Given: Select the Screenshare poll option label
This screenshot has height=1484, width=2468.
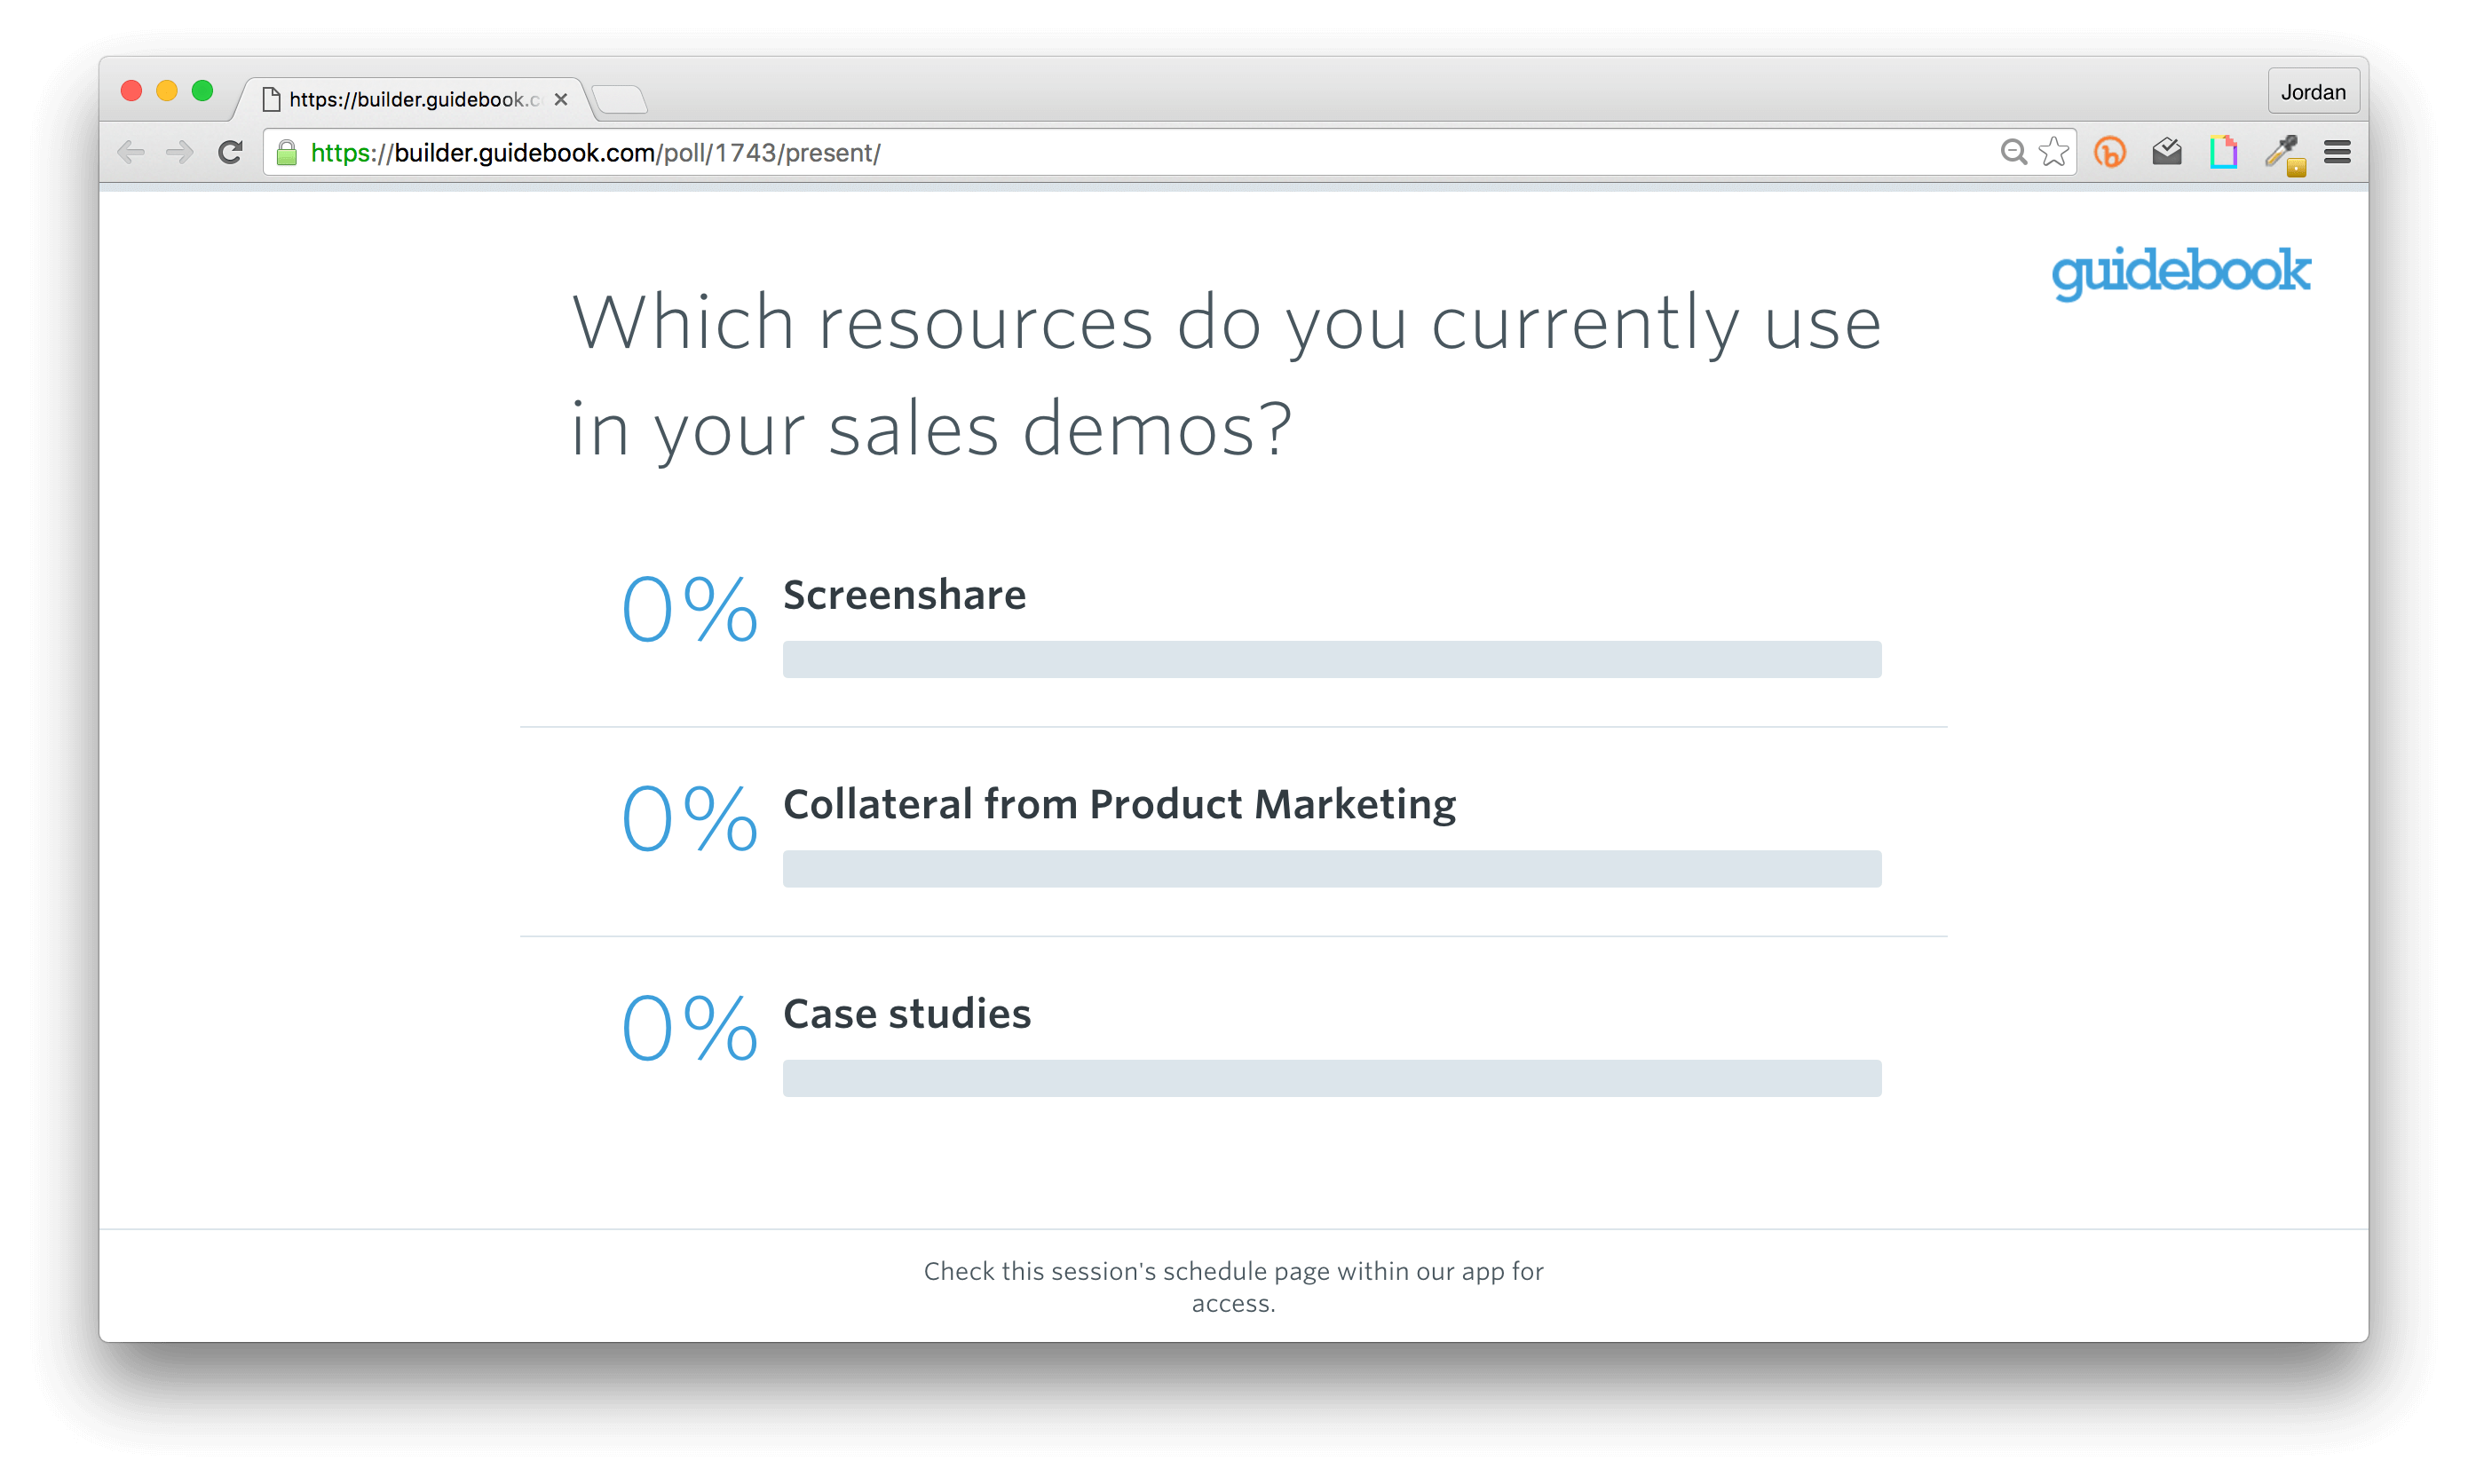Looking at the screenshot, I should (903, 594).
